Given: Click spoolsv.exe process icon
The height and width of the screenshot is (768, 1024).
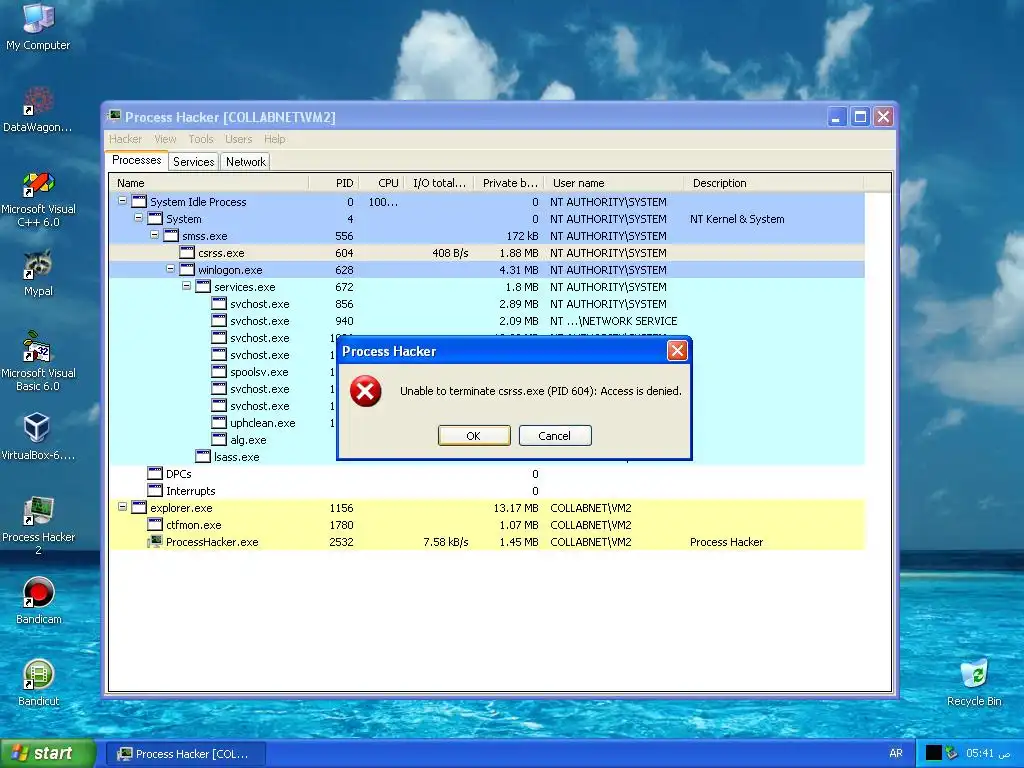Looking at the screenshot, I should [219, 372].
